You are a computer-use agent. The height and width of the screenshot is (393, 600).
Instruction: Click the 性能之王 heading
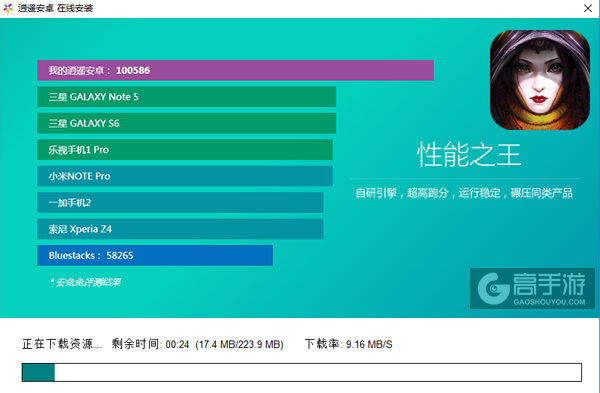tap(469, 155)
